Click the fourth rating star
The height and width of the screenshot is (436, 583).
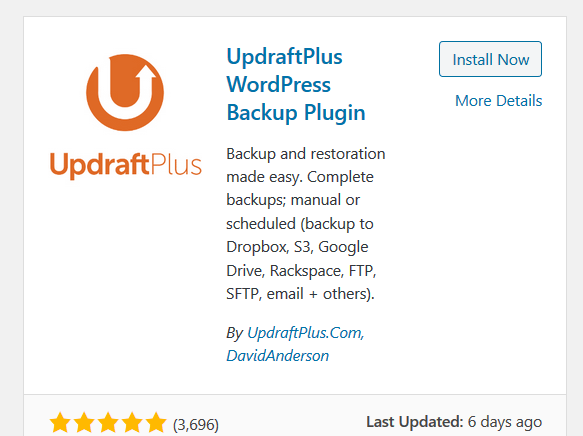132,423
